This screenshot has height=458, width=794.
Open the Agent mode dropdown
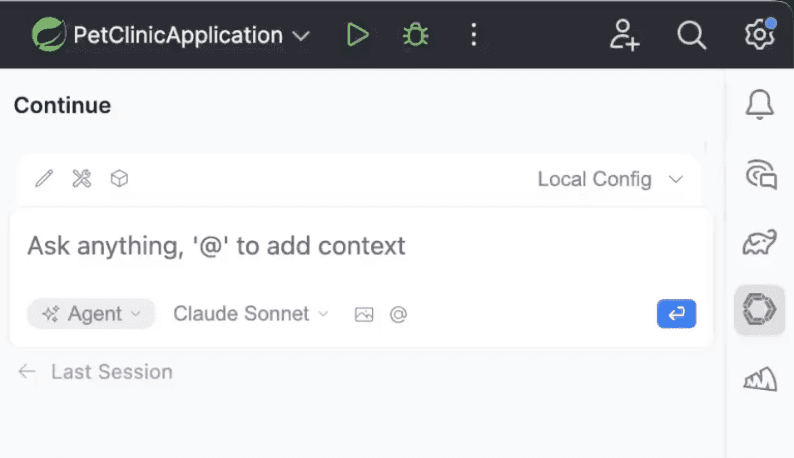(92, 314)
